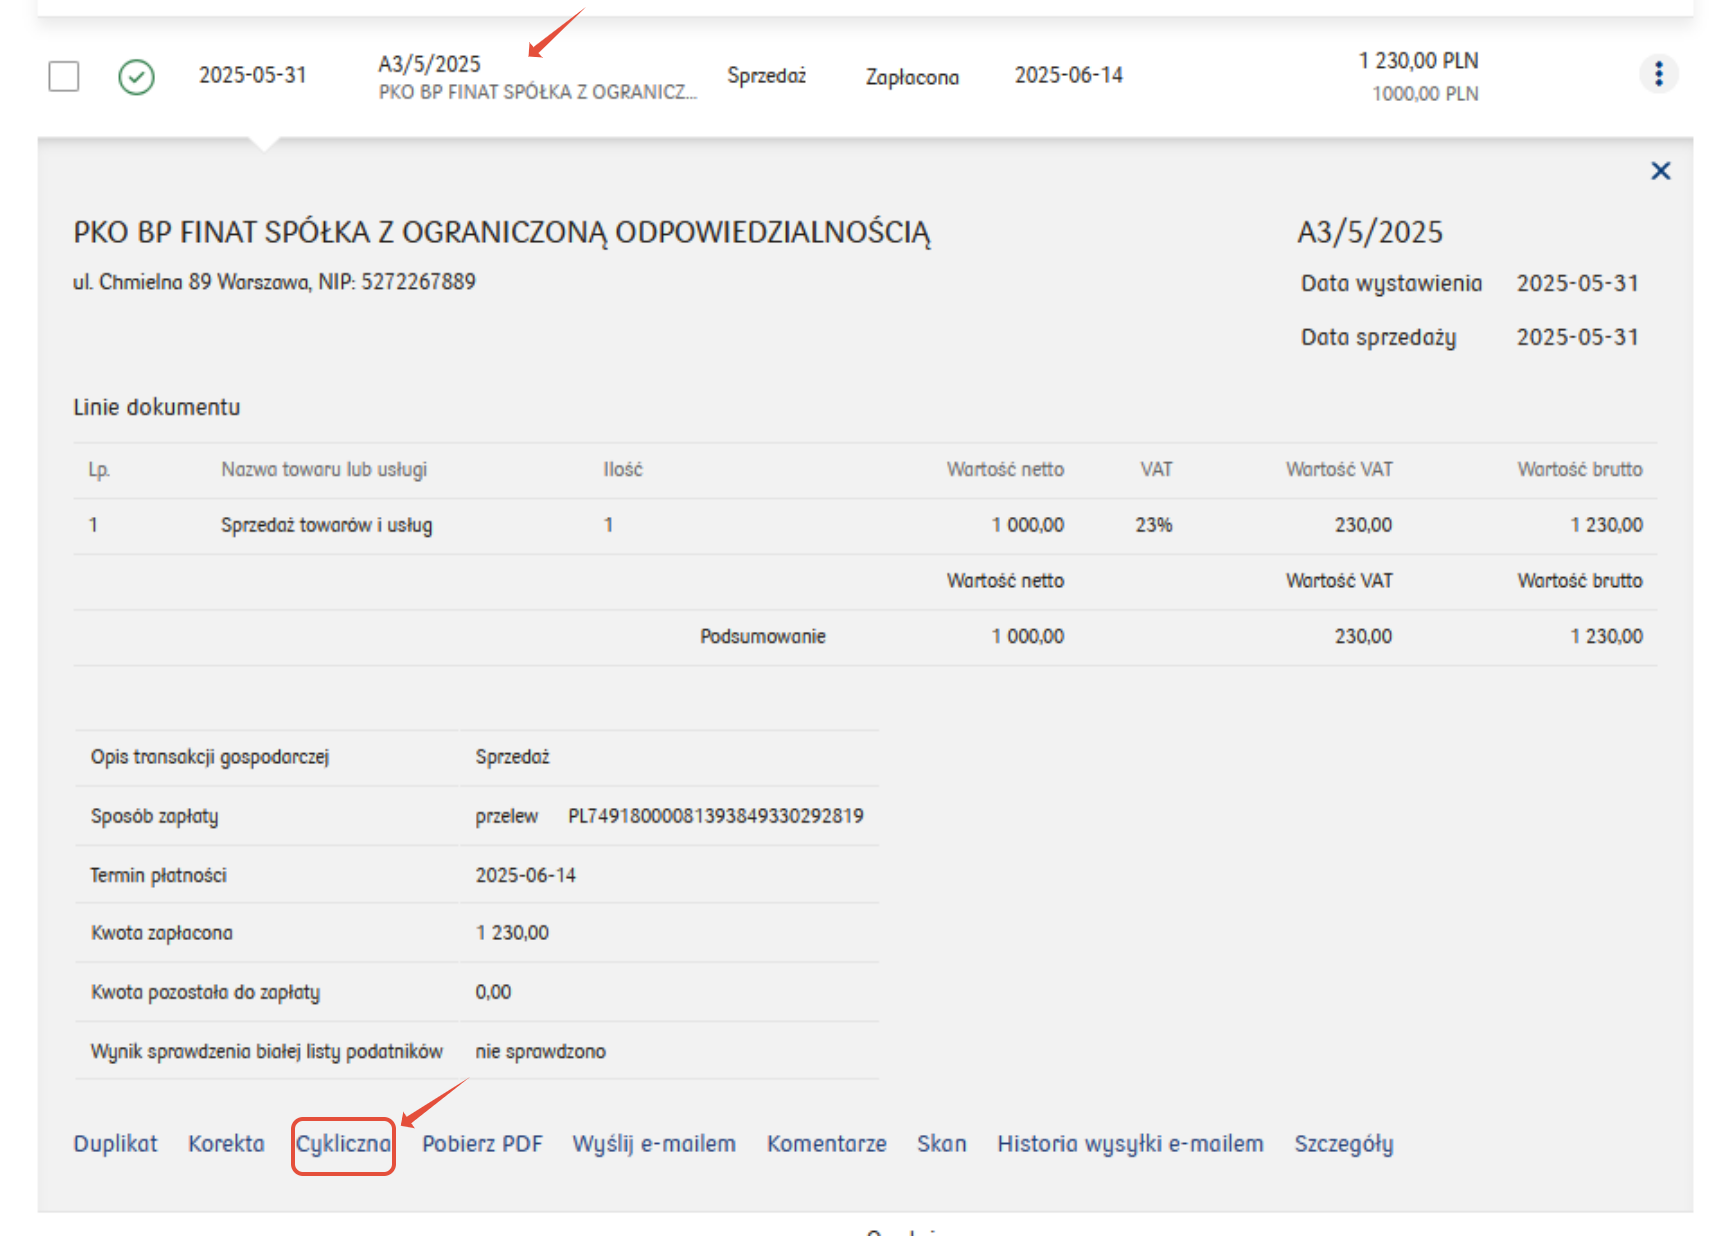The width and height of the screenshot is (1724, 1236).
Task: Click the Lp. column header
Action: [x=98, y=469]
